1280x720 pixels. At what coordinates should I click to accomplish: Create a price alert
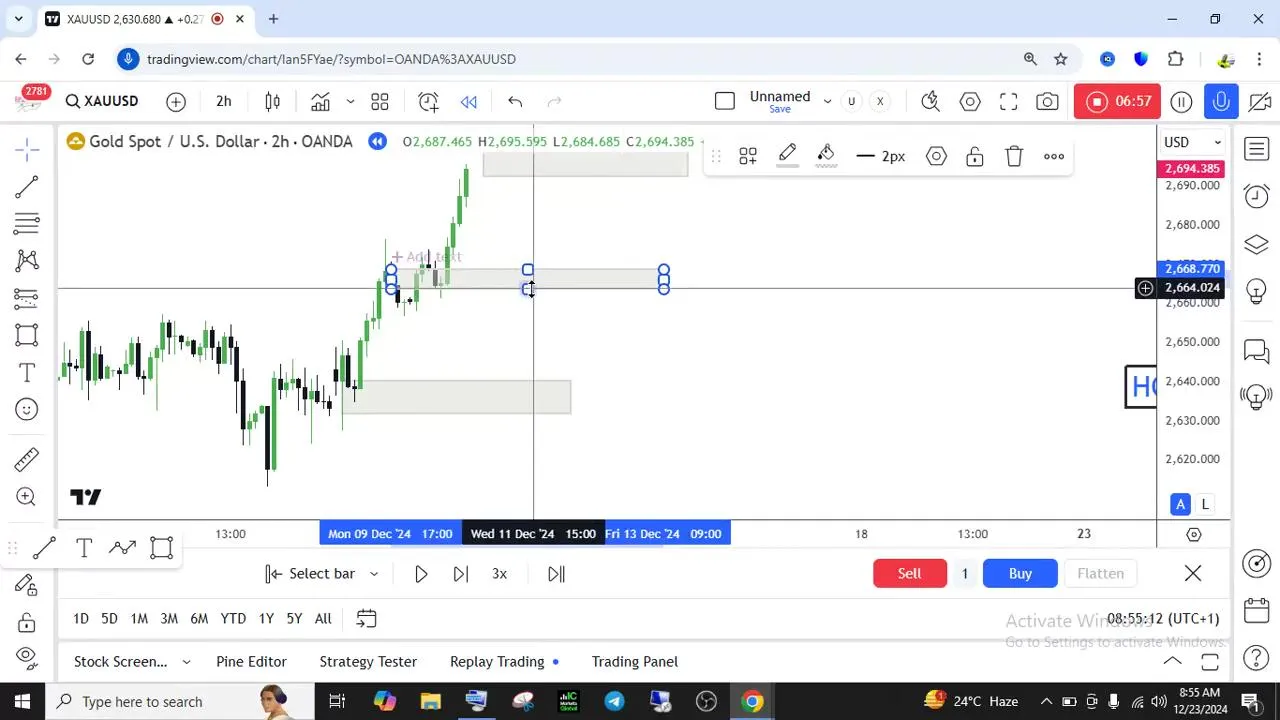point(428,101)
